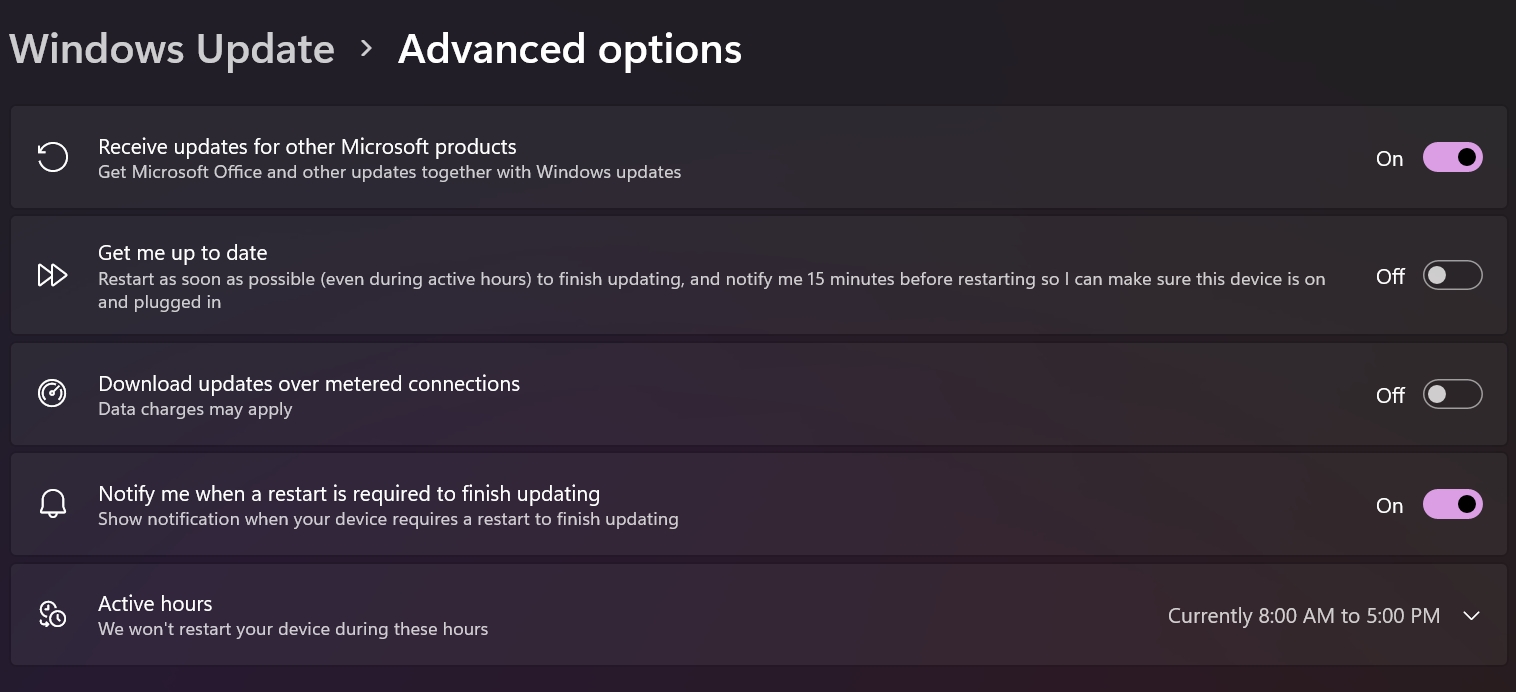Click the fast-forward icon beside Get me up to date
Viewport: 1516px width, 692px height.
[x=52, y=275]
